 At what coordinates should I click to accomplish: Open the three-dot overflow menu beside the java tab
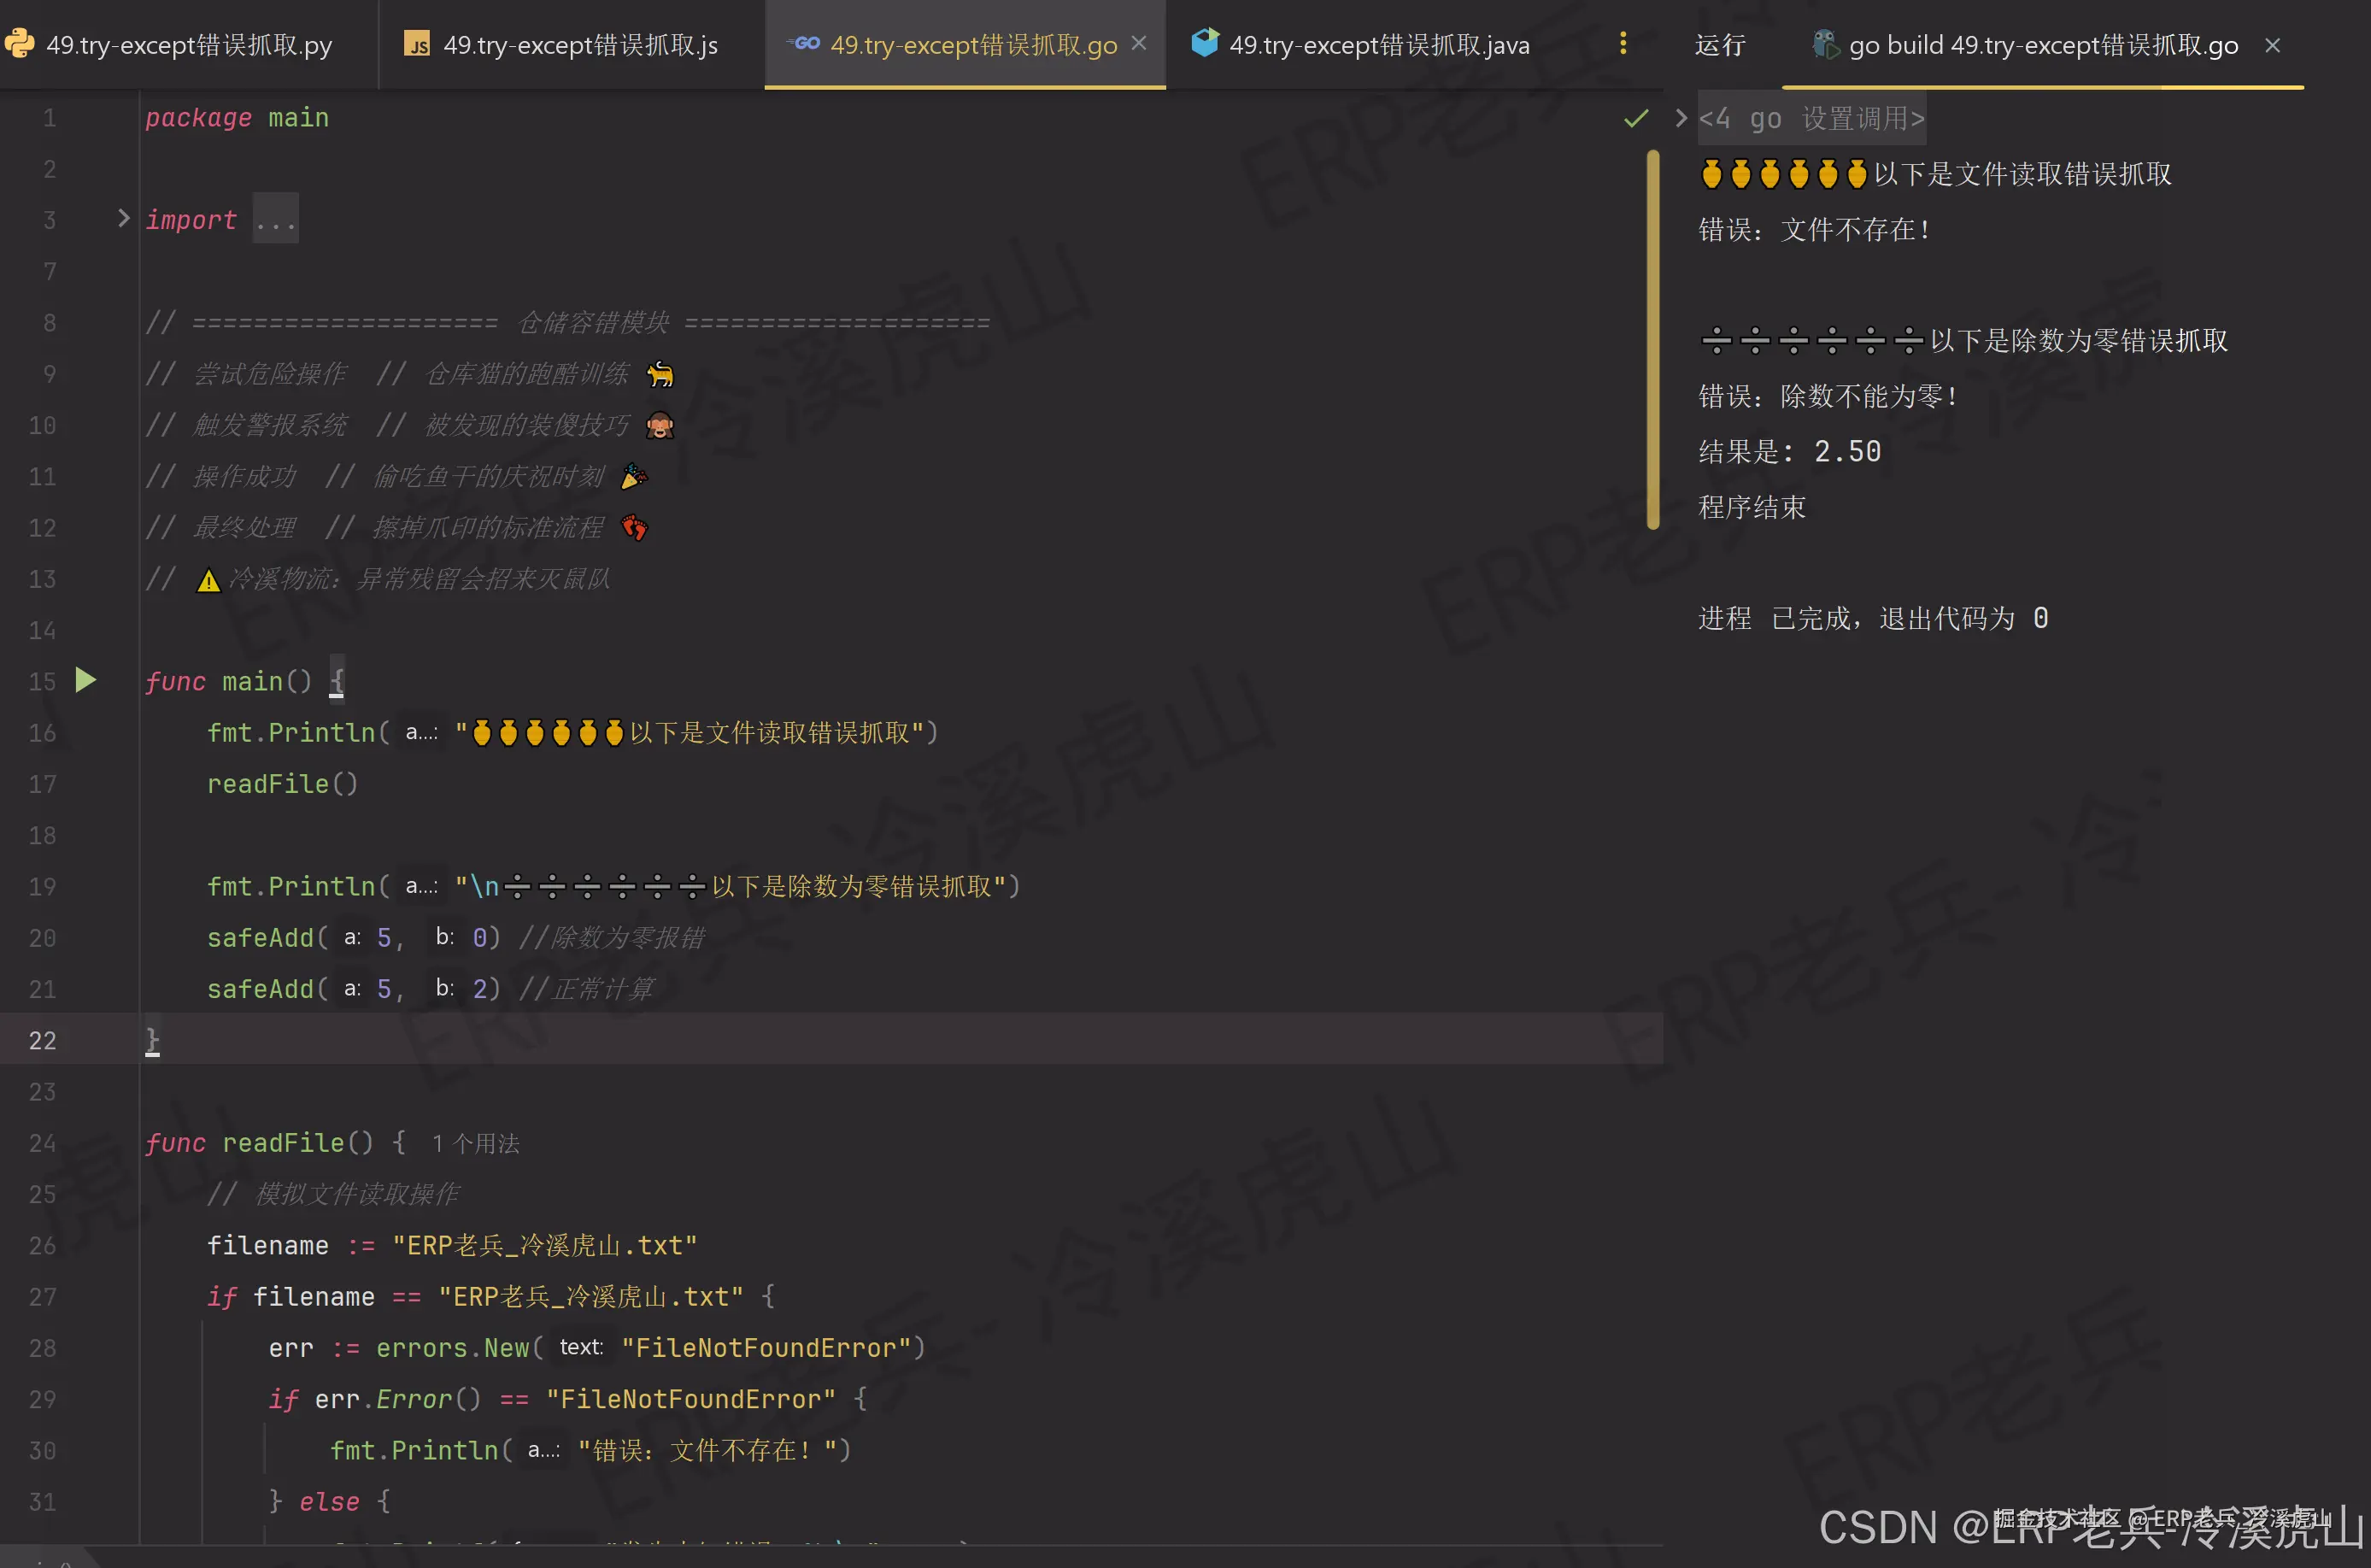[1623, 44]
